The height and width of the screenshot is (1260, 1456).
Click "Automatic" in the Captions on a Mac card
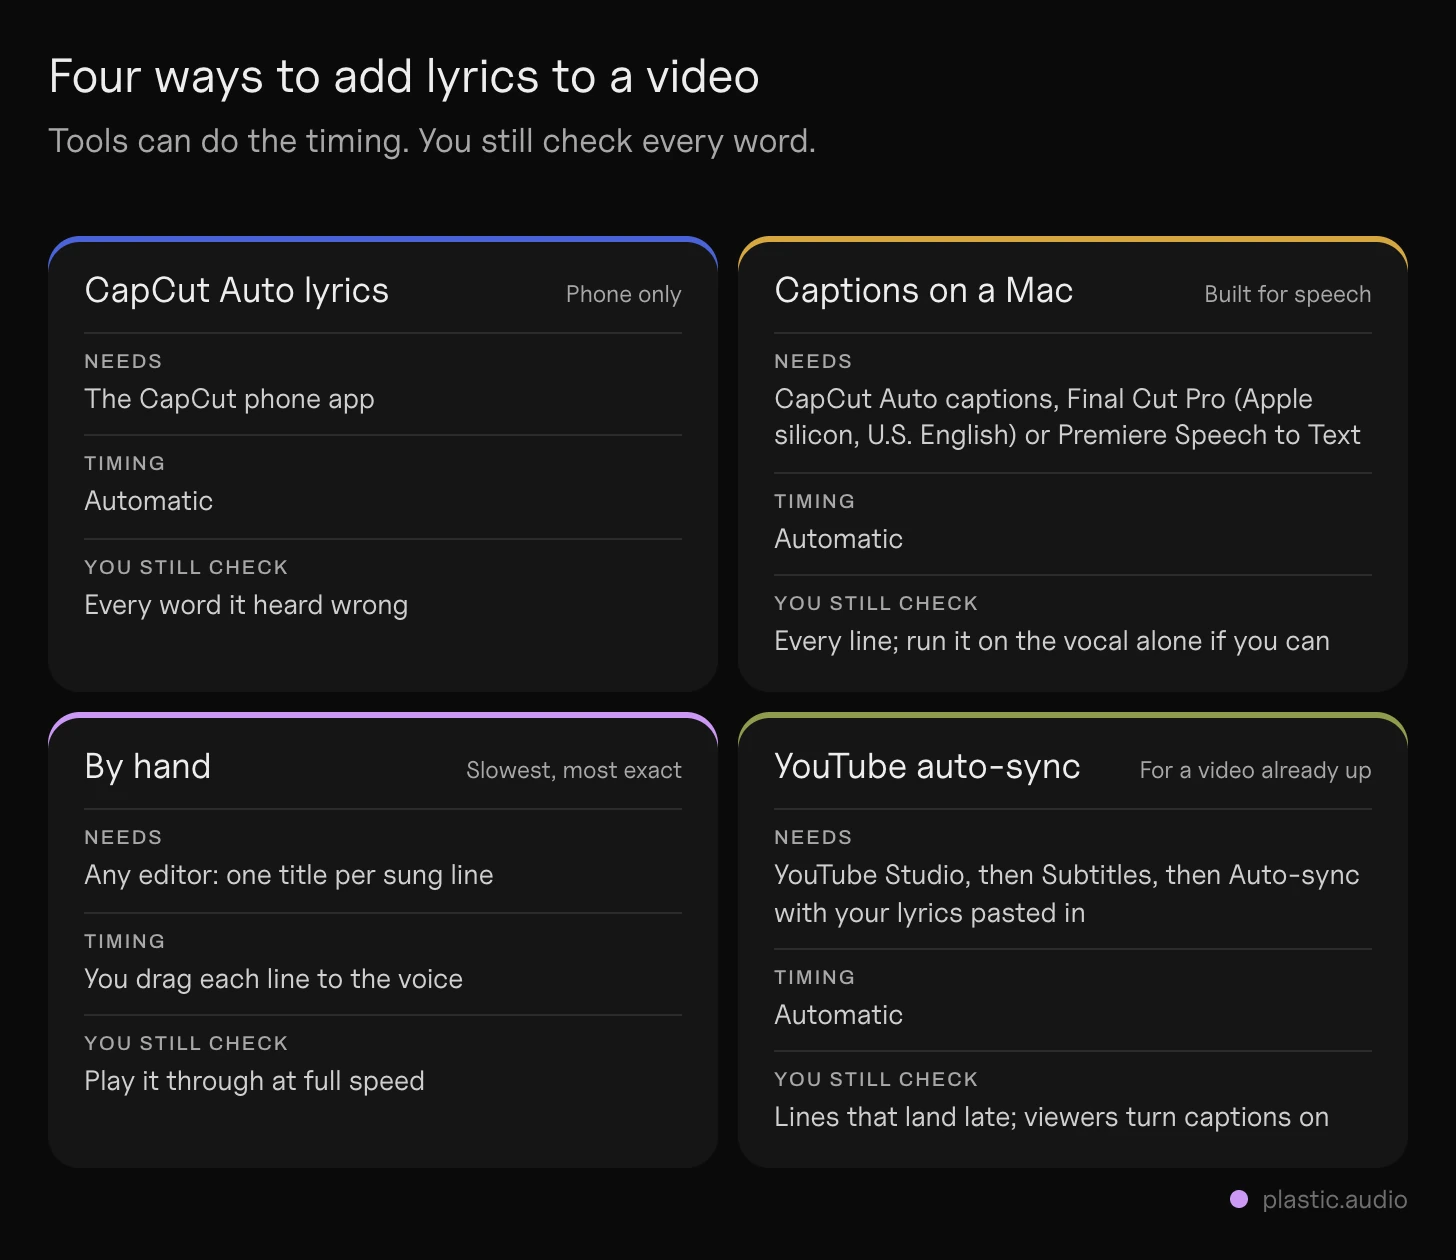coord(839,539)
